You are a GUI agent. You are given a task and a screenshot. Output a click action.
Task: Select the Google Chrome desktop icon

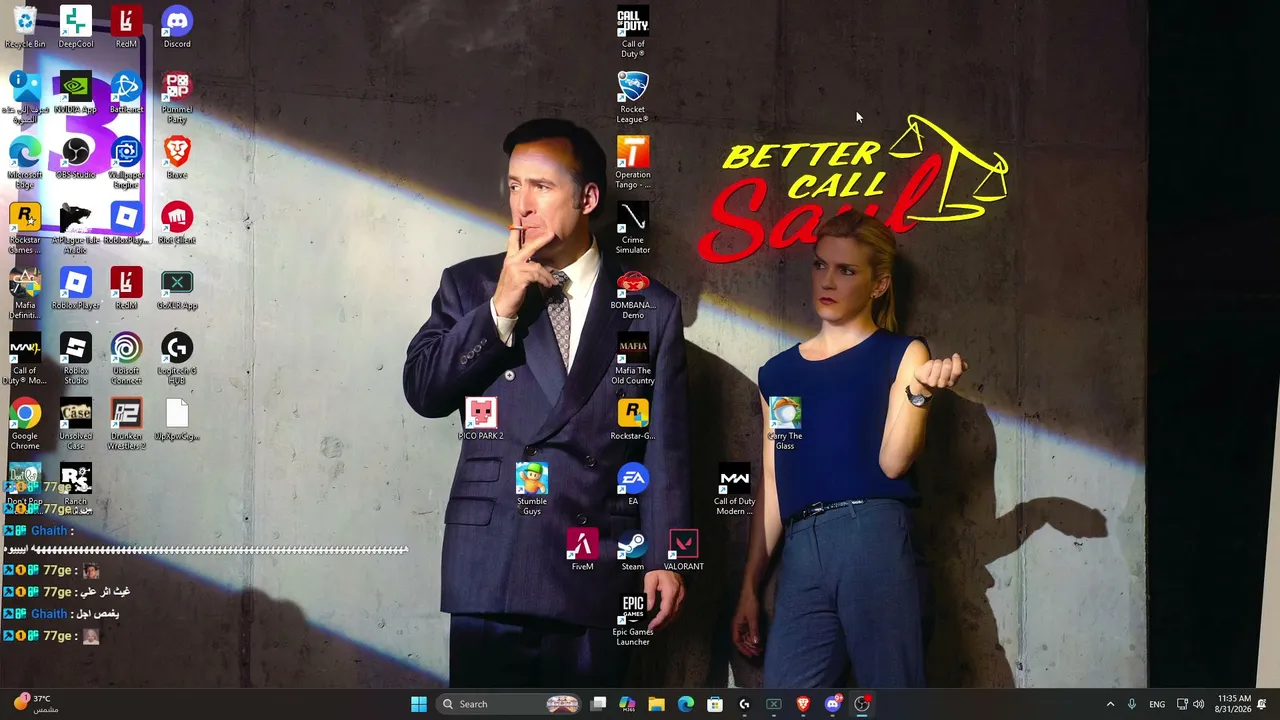(25, 425)
